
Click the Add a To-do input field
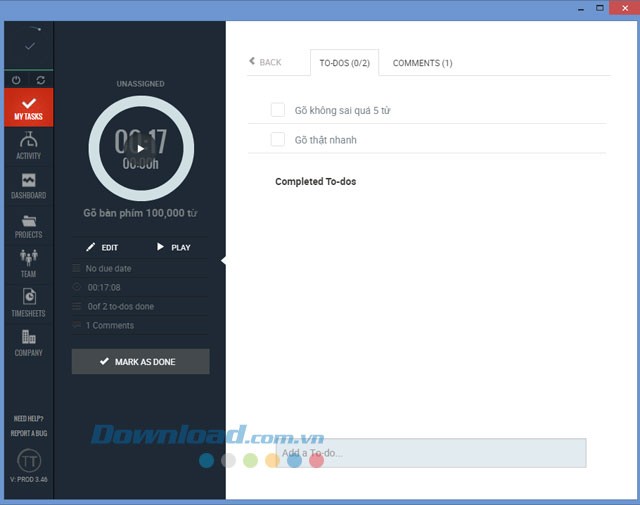[430, 453]
